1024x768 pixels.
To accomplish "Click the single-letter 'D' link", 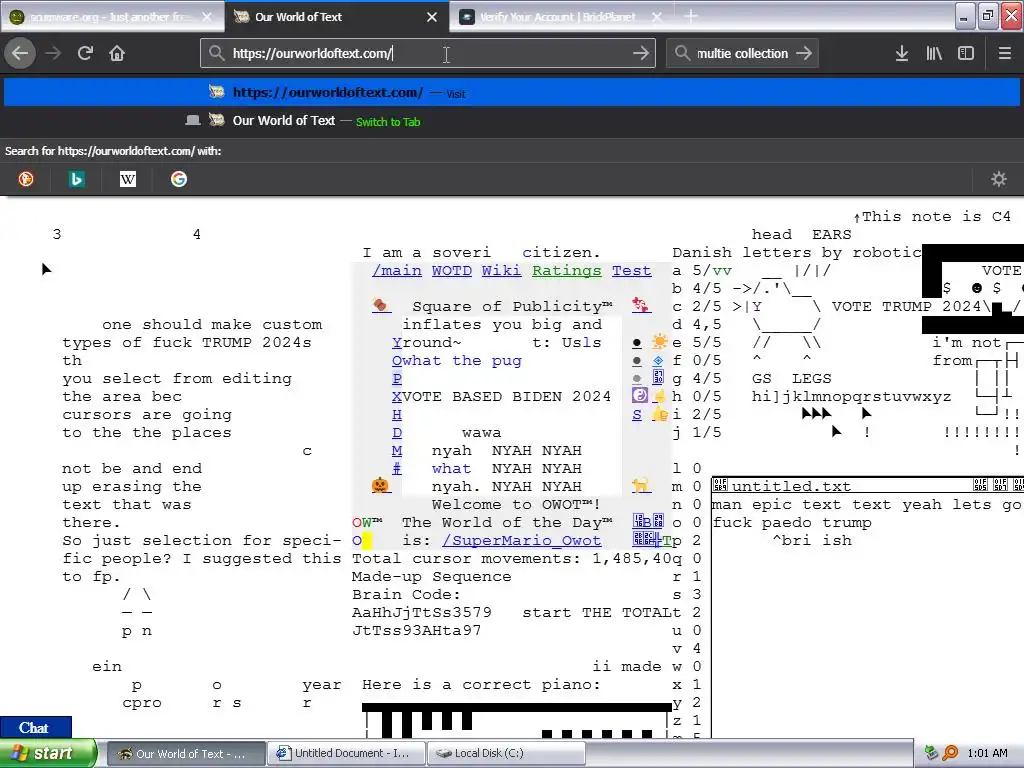I will click(x=397, y=432).
